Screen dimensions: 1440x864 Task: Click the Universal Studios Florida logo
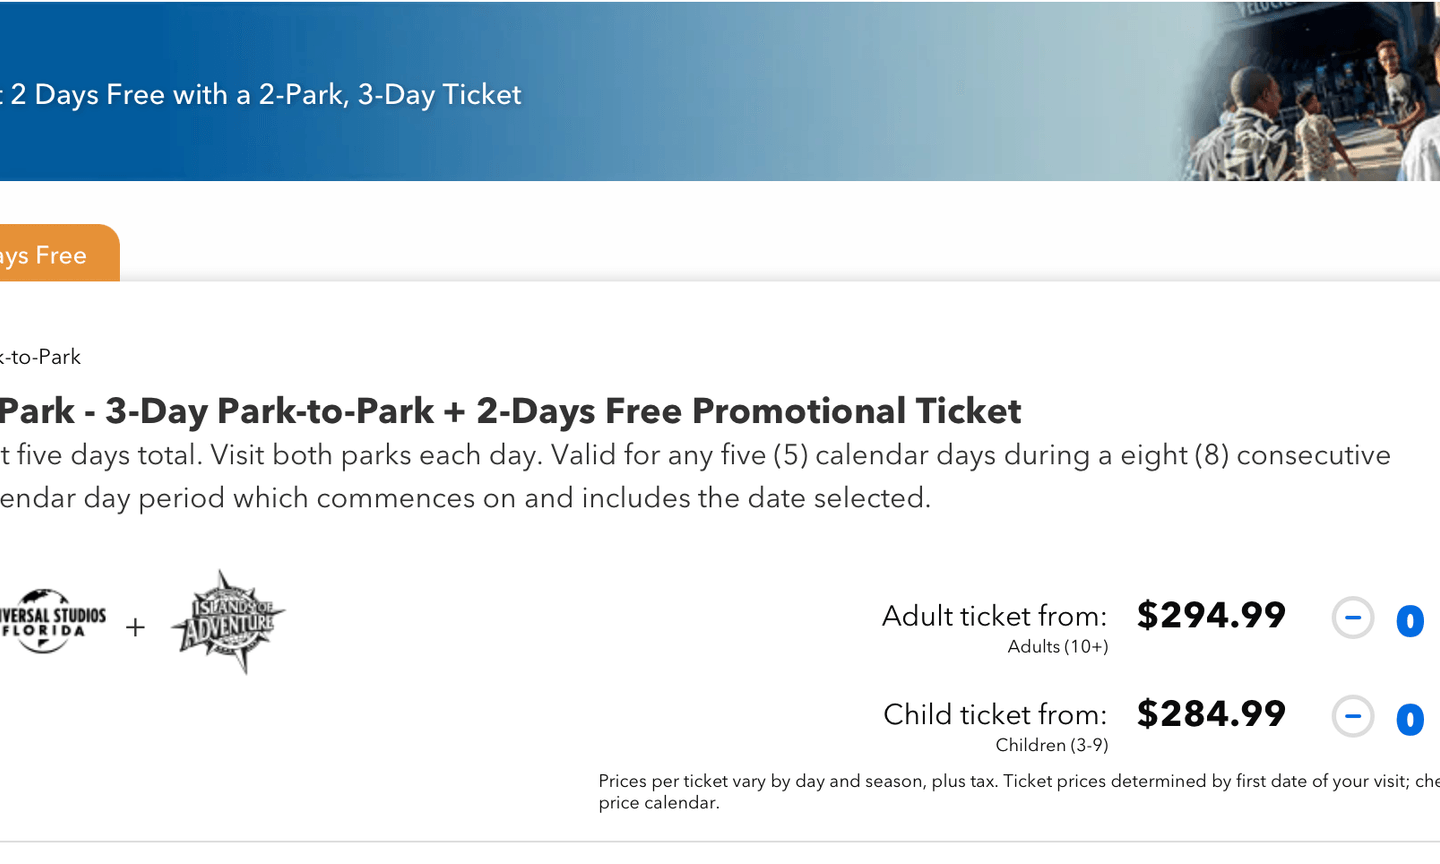[52, 621]
